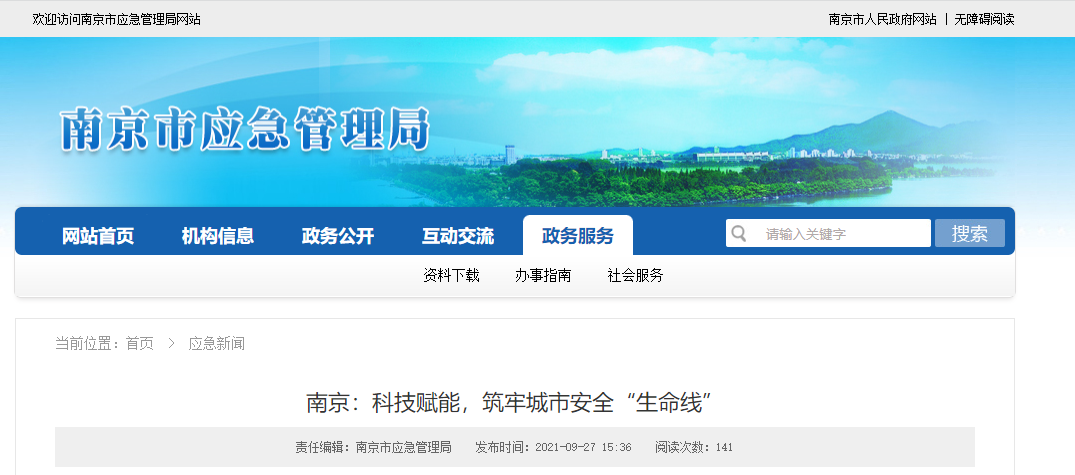Open the 互动交流 navigation tab
The image size is (1075, 475).
458,236
